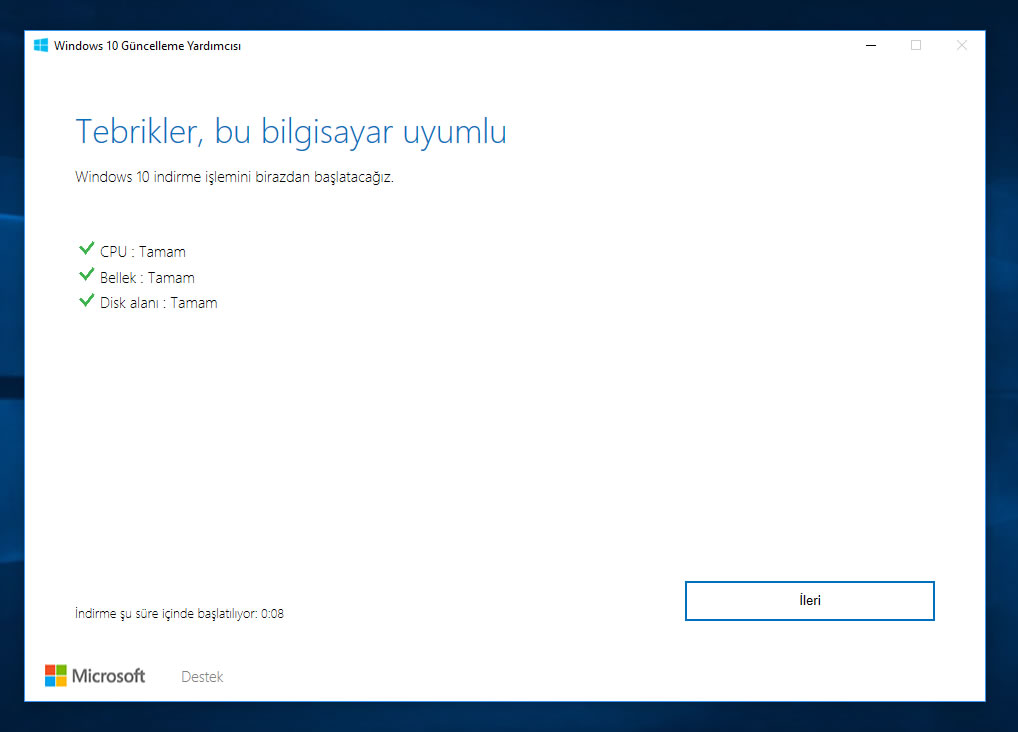Close the Windows 10 Güncelleme Yardımcısı window
The height and width of the screenshot is (732, 1018).
click(x=962, y=45)
